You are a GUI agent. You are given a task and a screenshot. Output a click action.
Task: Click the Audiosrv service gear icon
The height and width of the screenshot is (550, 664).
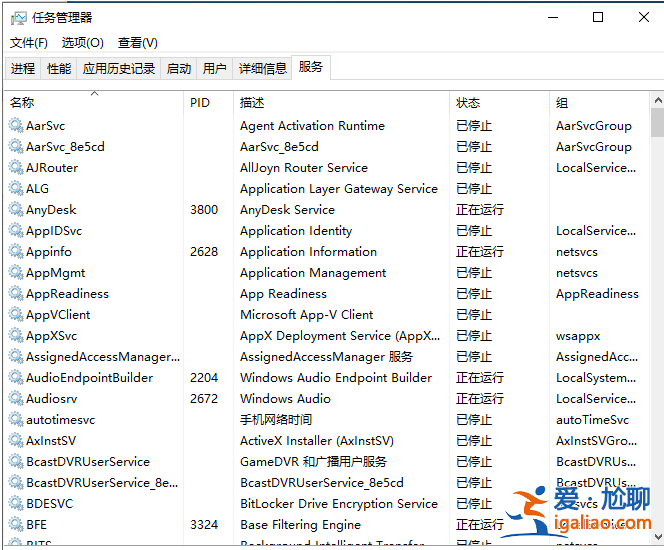coord(16,398)
